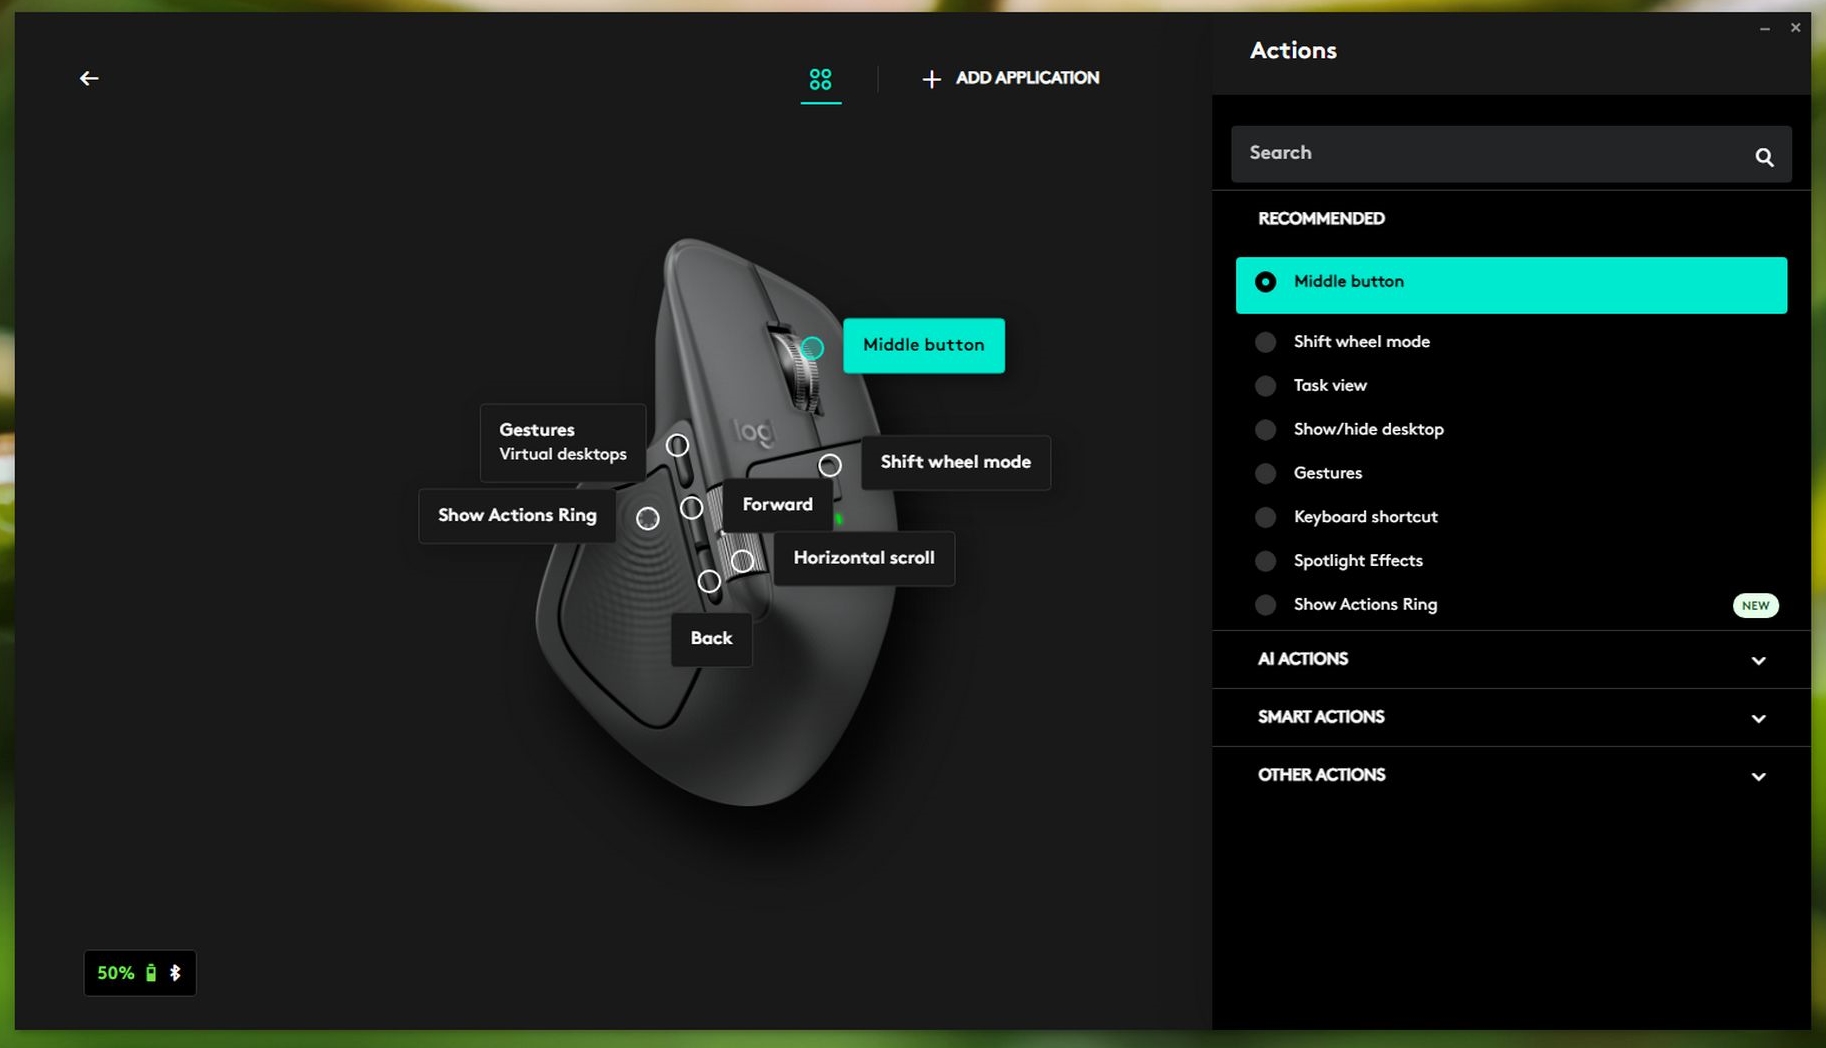This screenshot has height=1048, width=1826.
Task: Click the Forward button label
Action: click(777, 505)
